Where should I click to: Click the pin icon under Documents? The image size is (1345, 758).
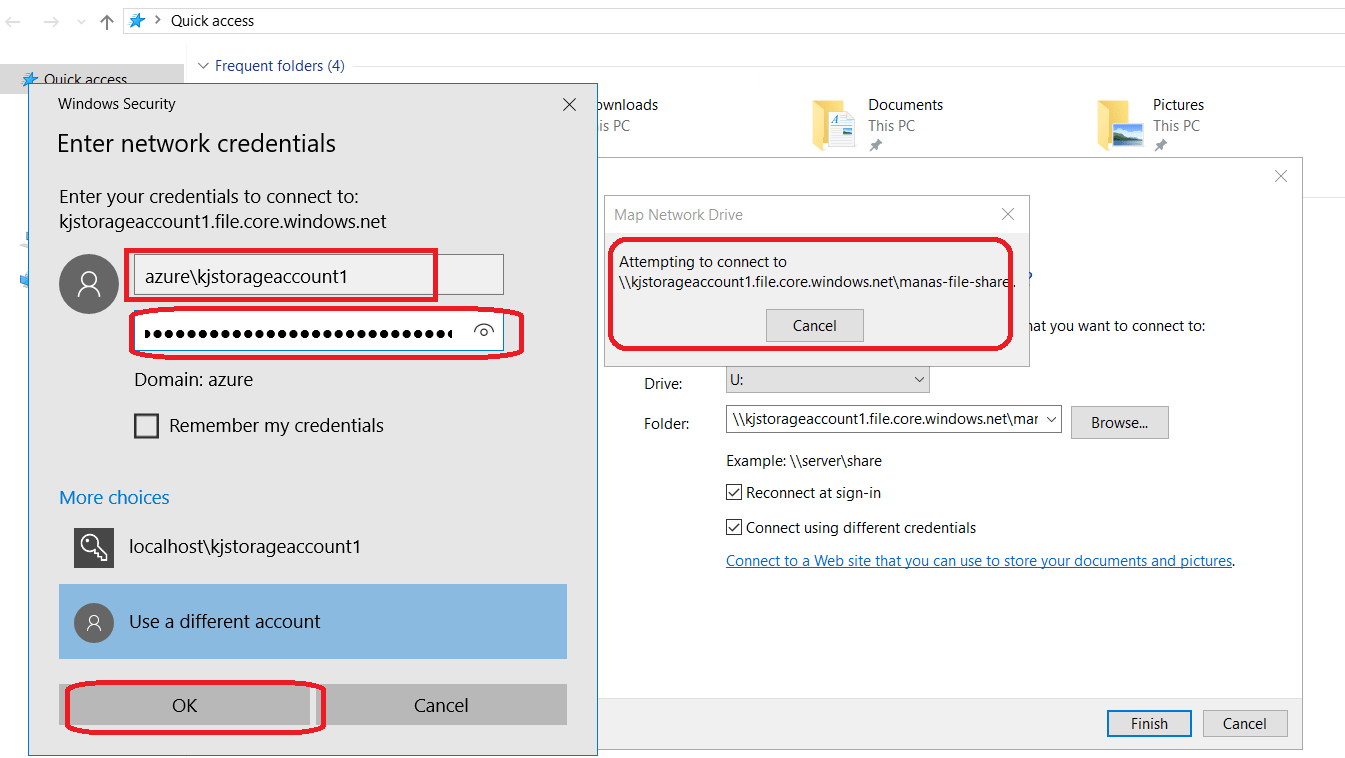876,146
